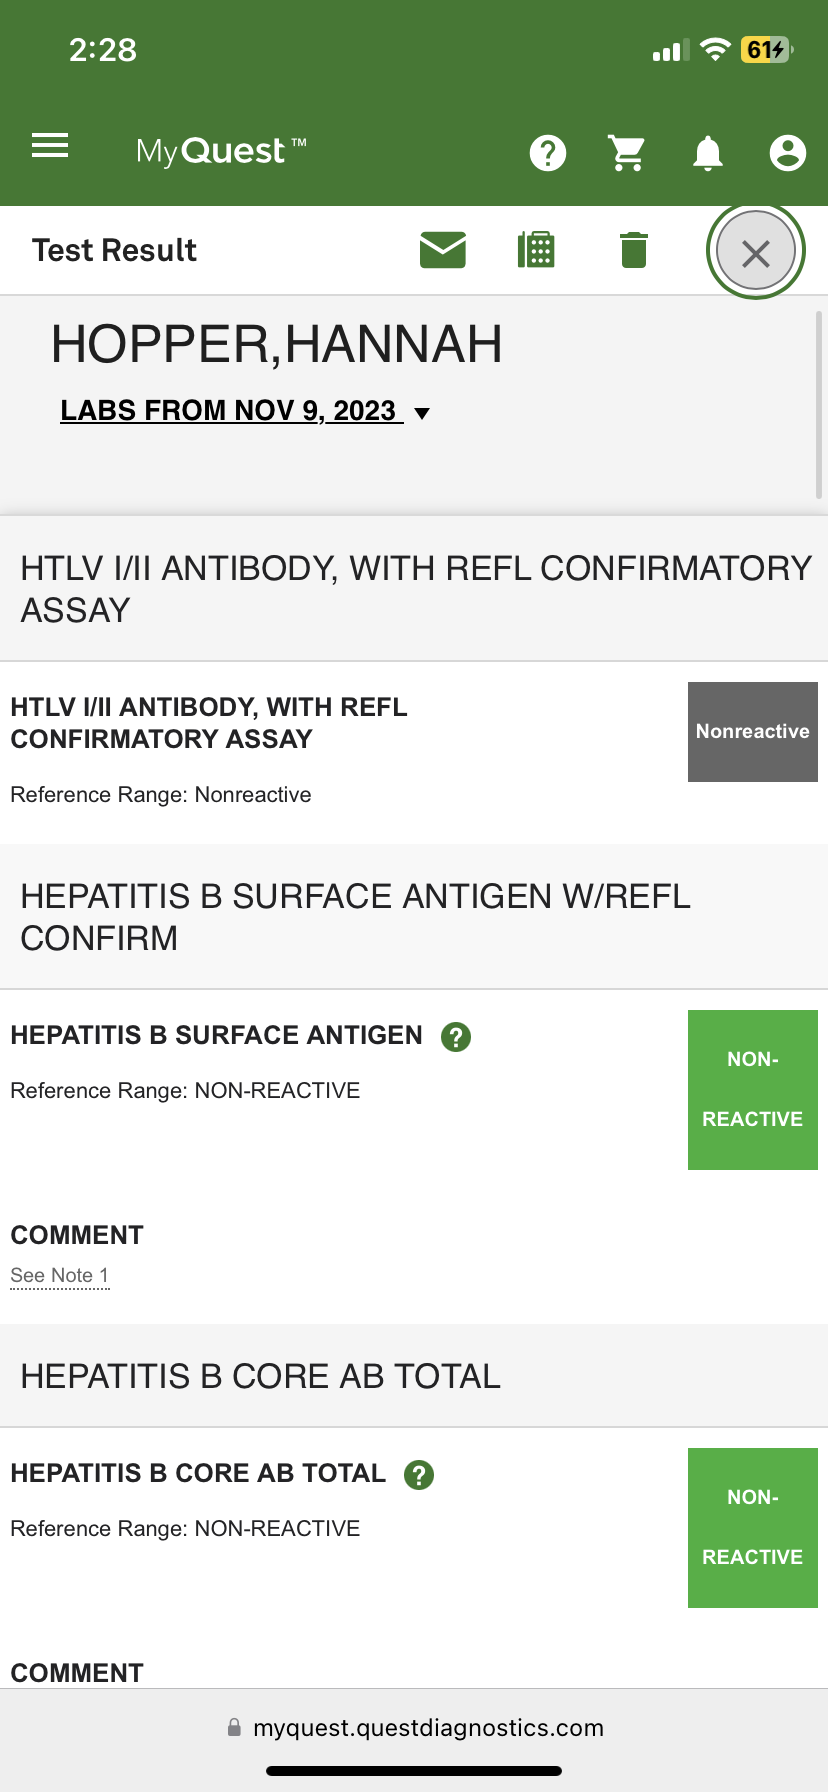828x1792 pixels.
Task: Tap the Hepatitis B Core Ab NON-REACTIVE badge
Action: [x=752, y=1528]
